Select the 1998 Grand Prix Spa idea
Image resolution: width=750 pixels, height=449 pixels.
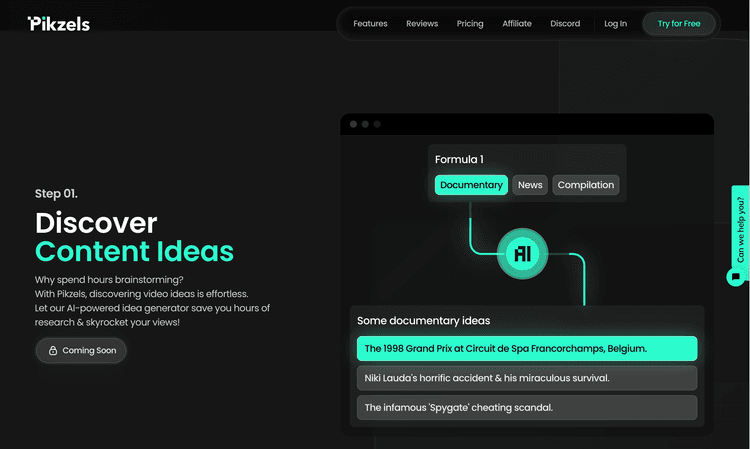pos(527,349)
